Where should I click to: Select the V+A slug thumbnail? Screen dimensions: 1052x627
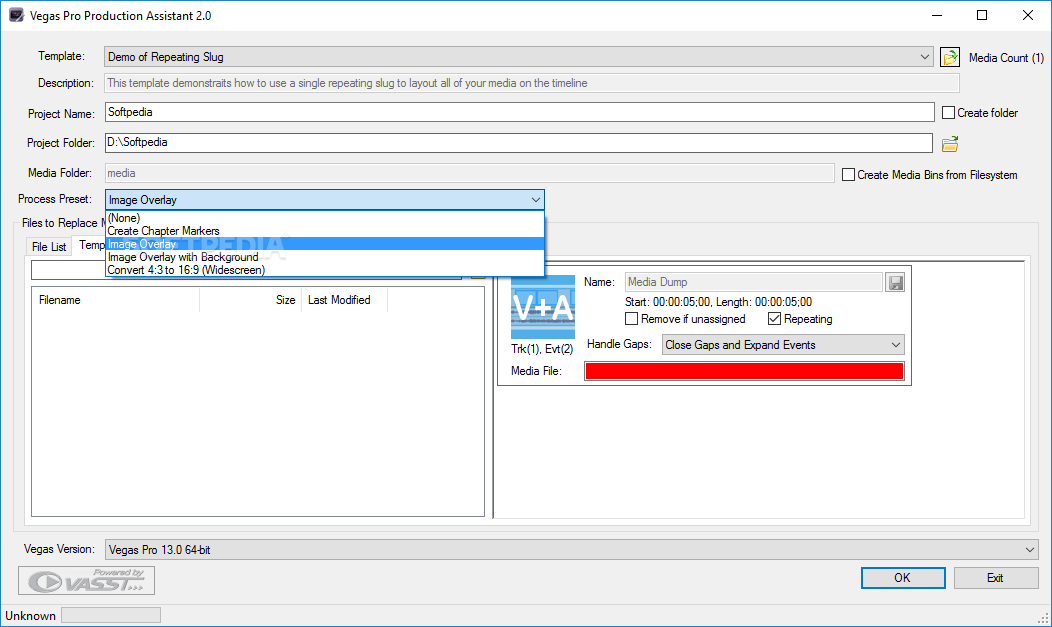pyautogui.click(x=543, y=306)
